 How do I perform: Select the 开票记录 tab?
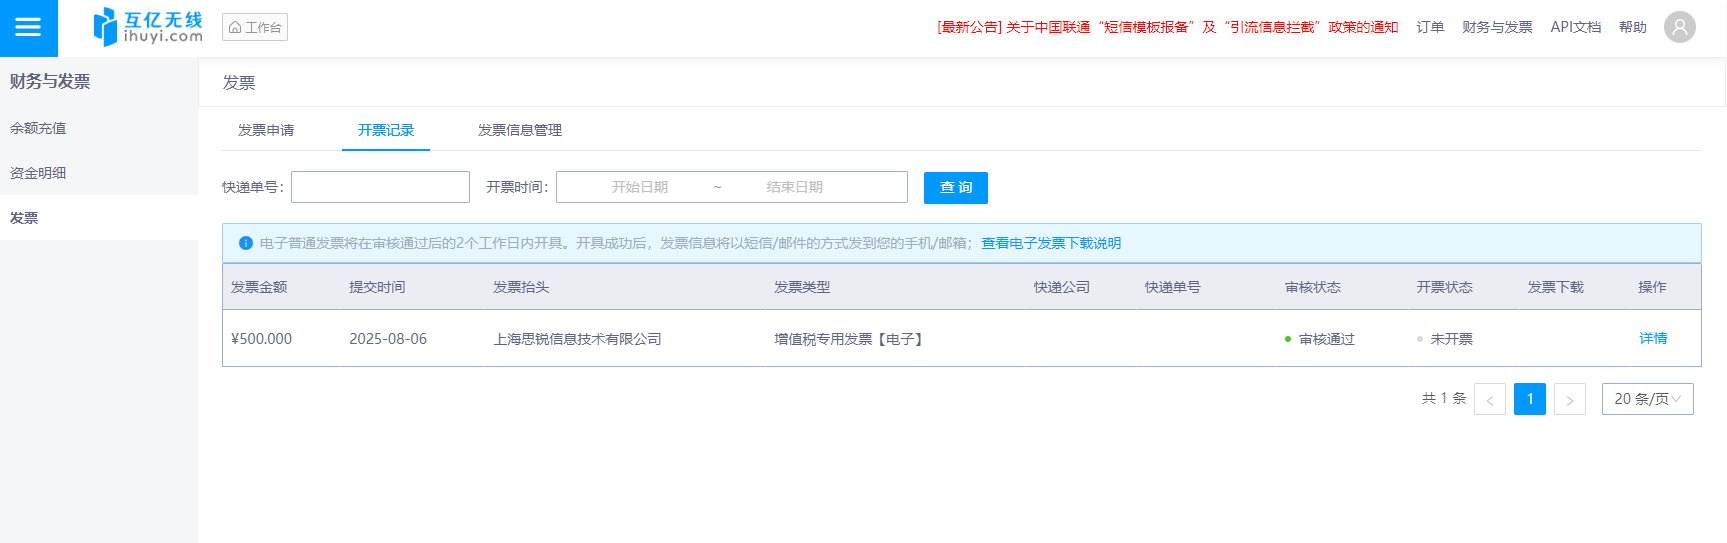(x=386, y=130)
